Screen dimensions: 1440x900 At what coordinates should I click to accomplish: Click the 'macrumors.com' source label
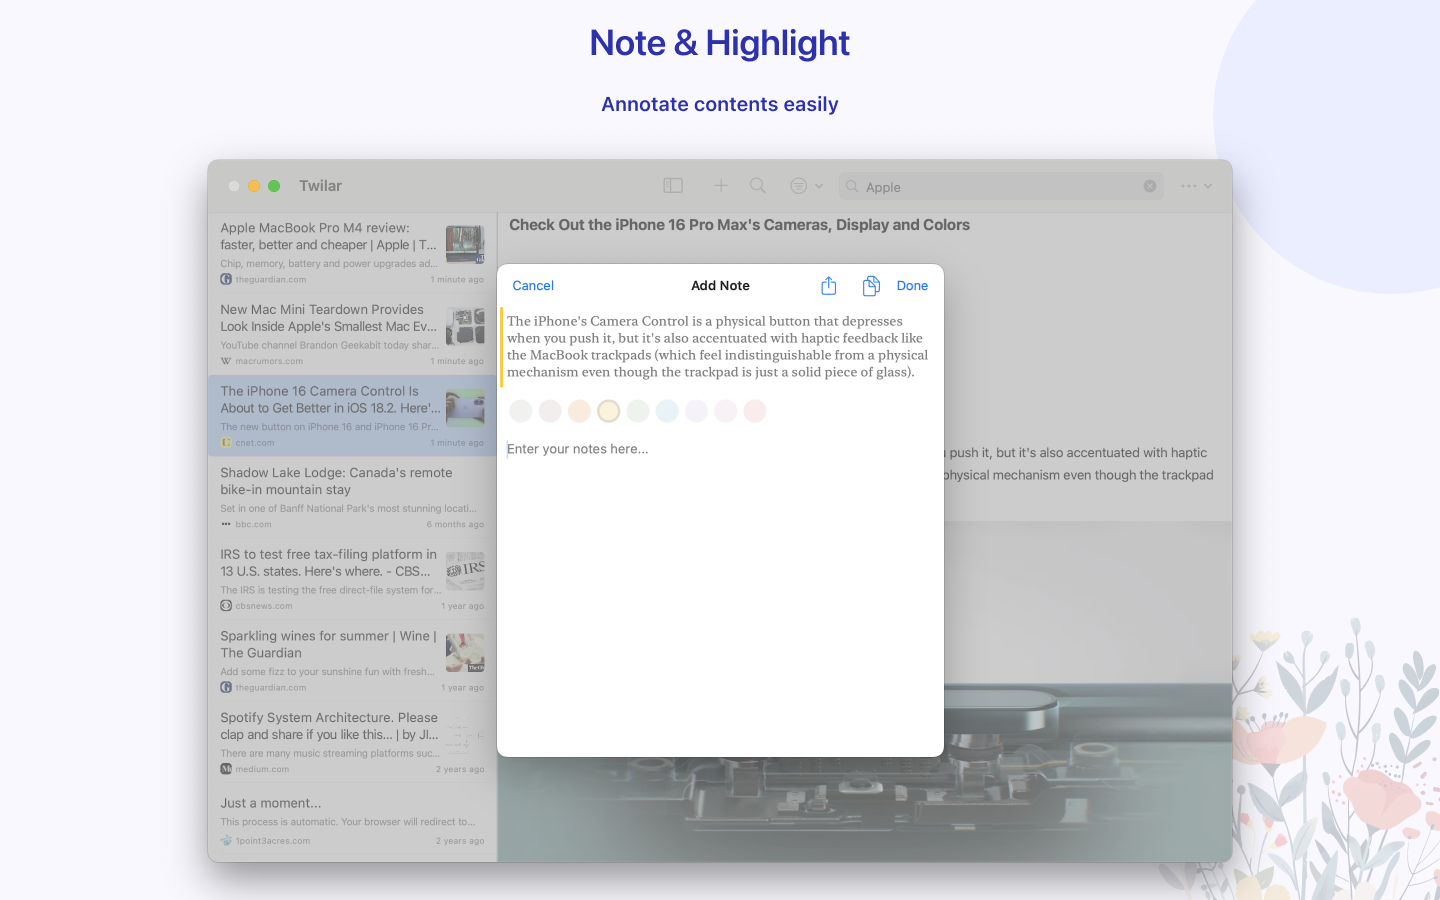269,361
